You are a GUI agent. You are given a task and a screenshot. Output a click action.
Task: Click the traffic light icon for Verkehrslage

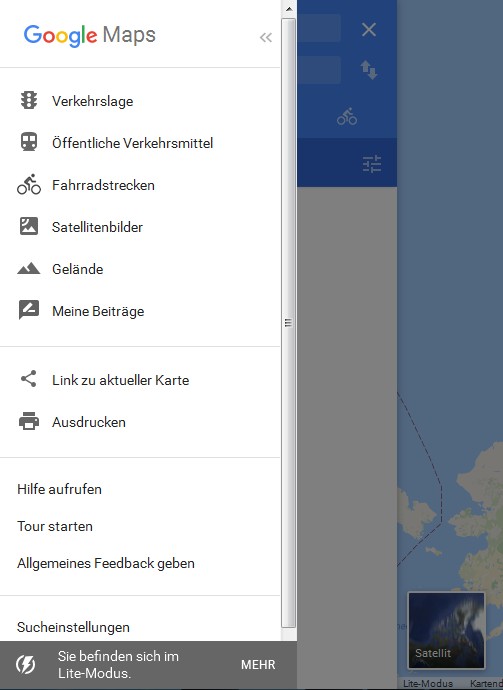coord(29,100)
